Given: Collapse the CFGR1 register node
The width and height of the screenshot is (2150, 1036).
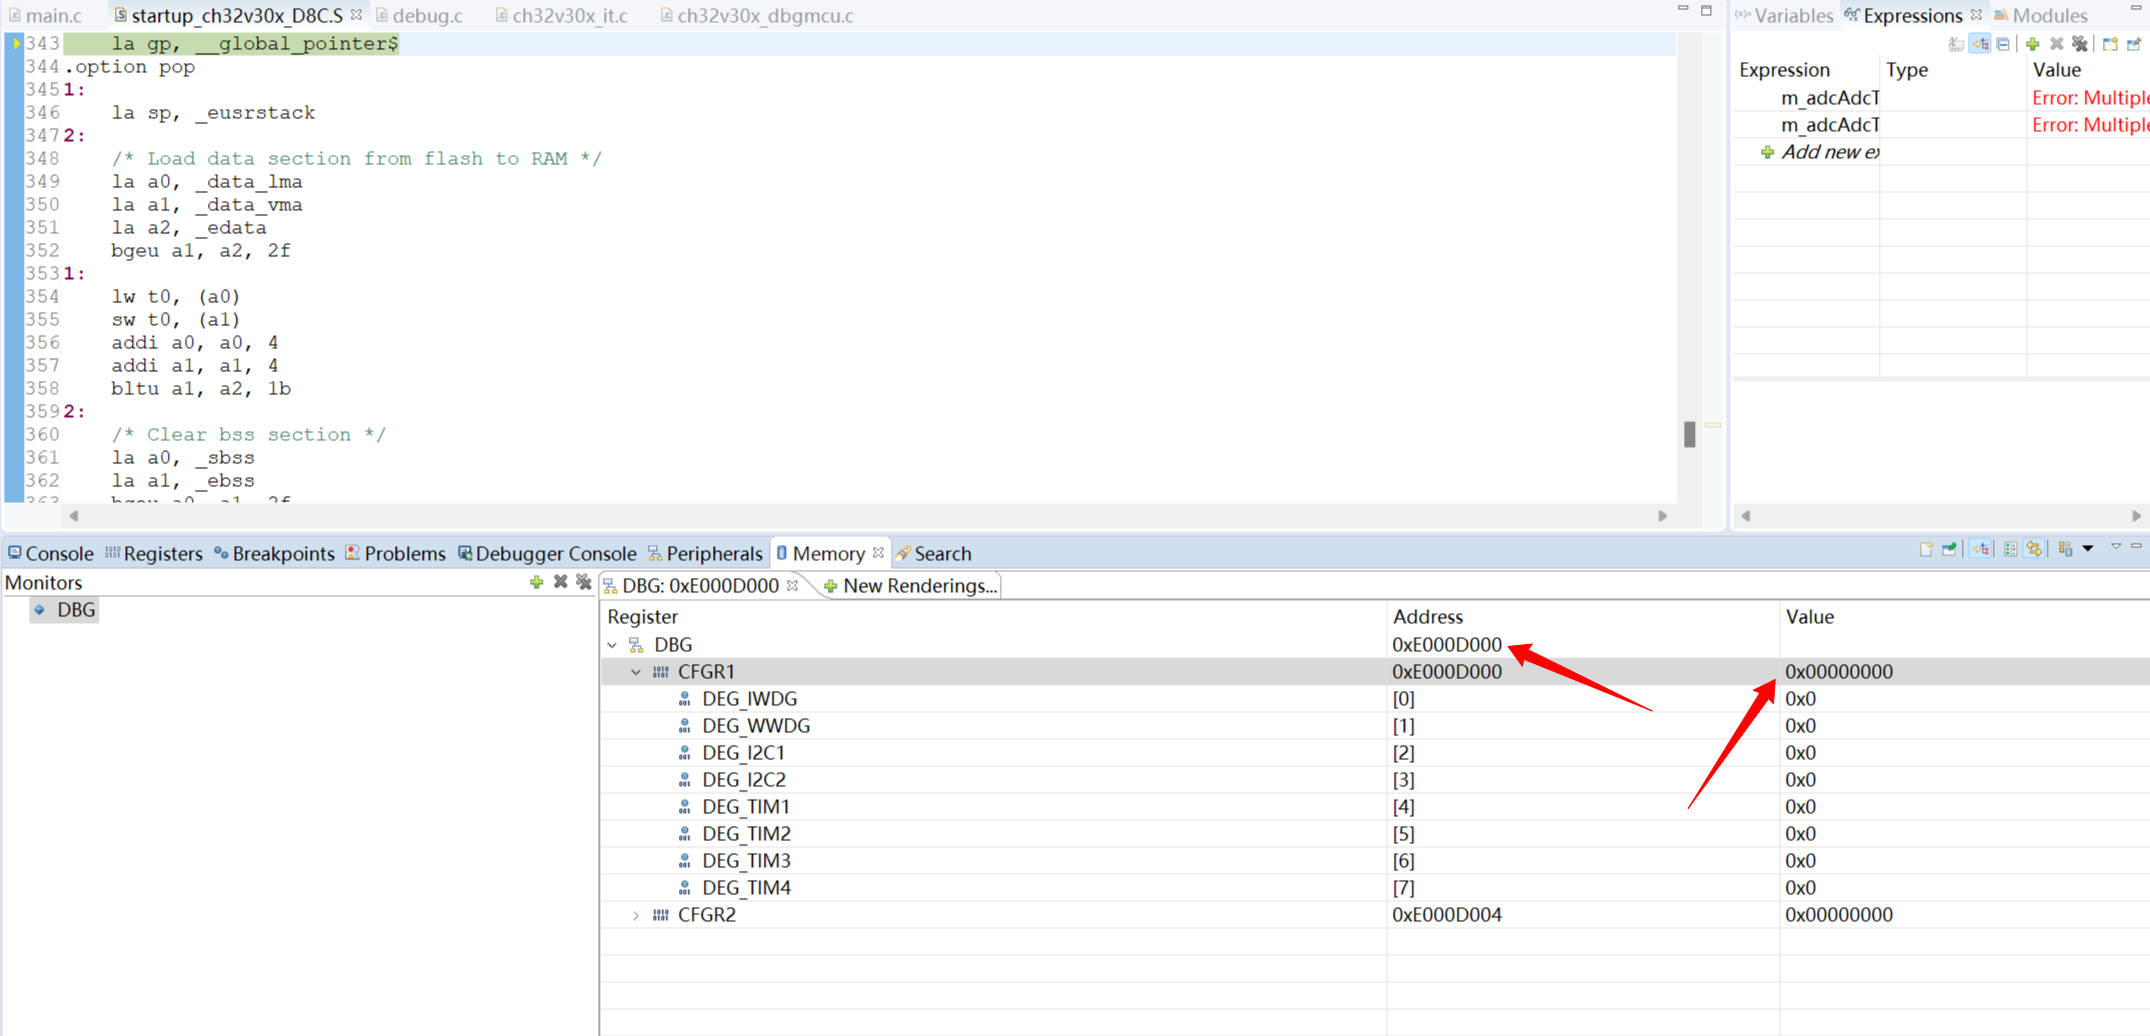Looking at the screenshot, I should (x=636, y=672).
